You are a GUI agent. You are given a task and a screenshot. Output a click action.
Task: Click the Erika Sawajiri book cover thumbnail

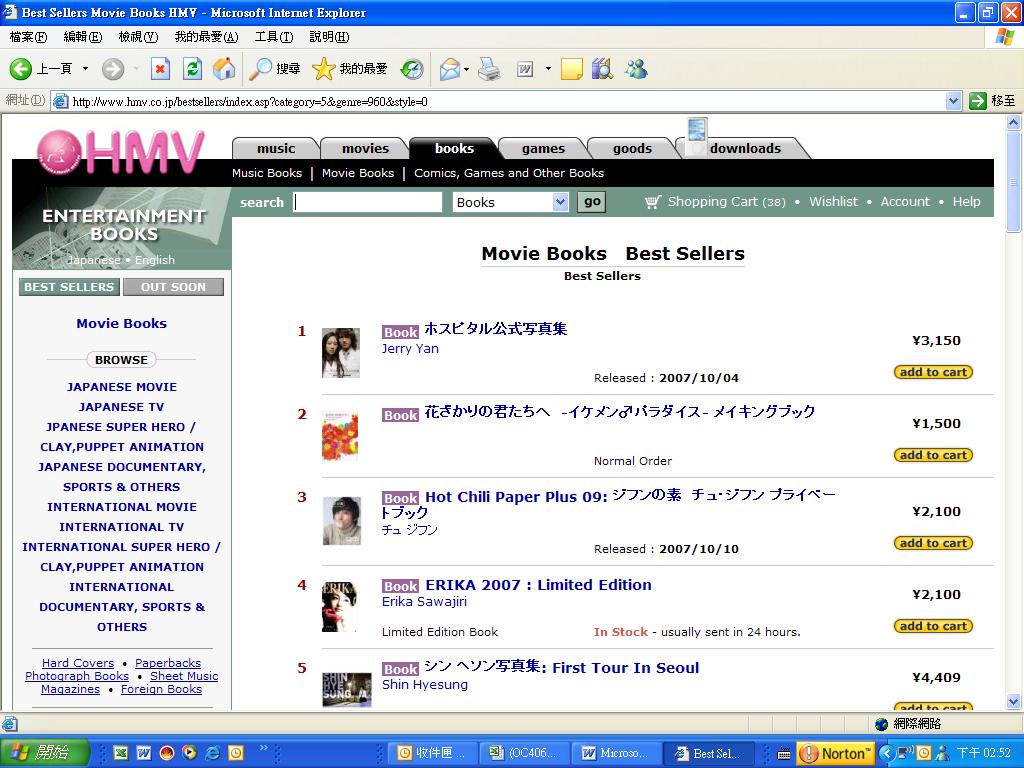[340, 607]
